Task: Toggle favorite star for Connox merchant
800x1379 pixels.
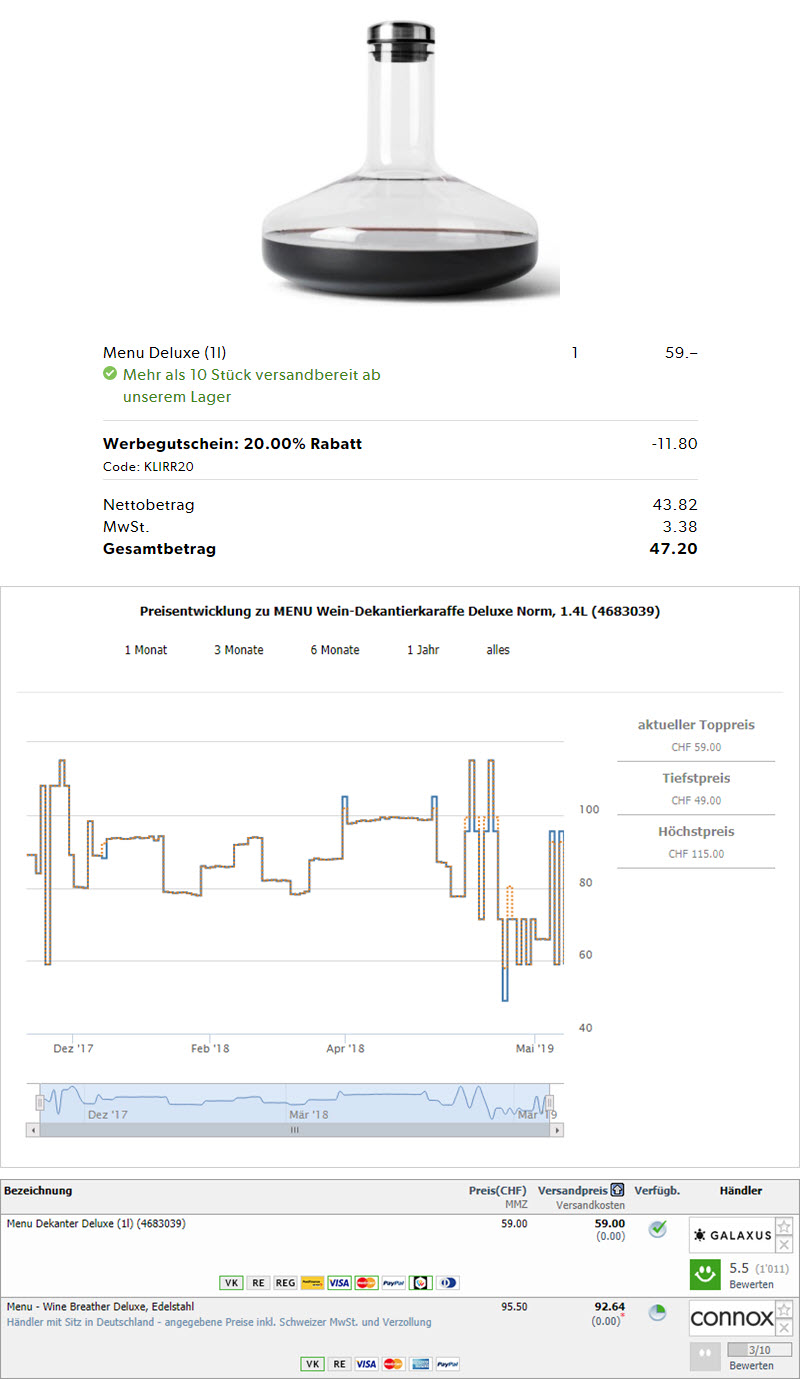Action: point(785,1309)
